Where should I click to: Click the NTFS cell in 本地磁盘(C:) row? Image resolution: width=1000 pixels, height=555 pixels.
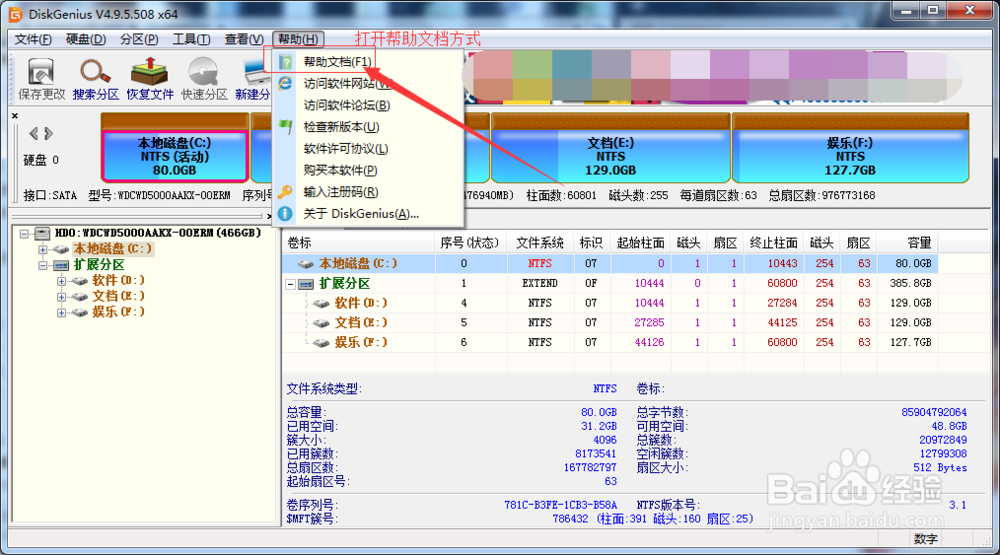coord(540,263)
